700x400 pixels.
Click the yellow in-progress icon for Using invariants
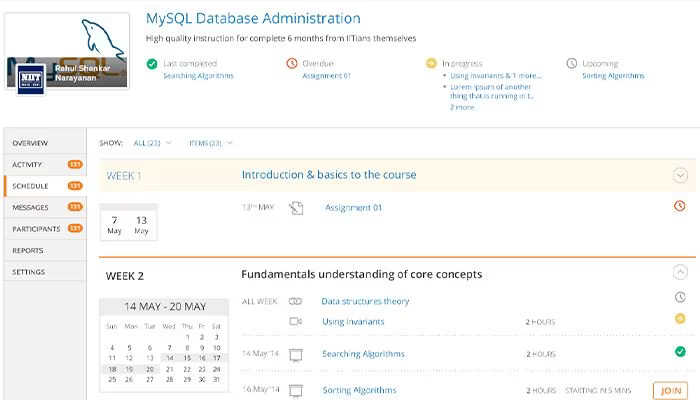(x=680, y=318)
